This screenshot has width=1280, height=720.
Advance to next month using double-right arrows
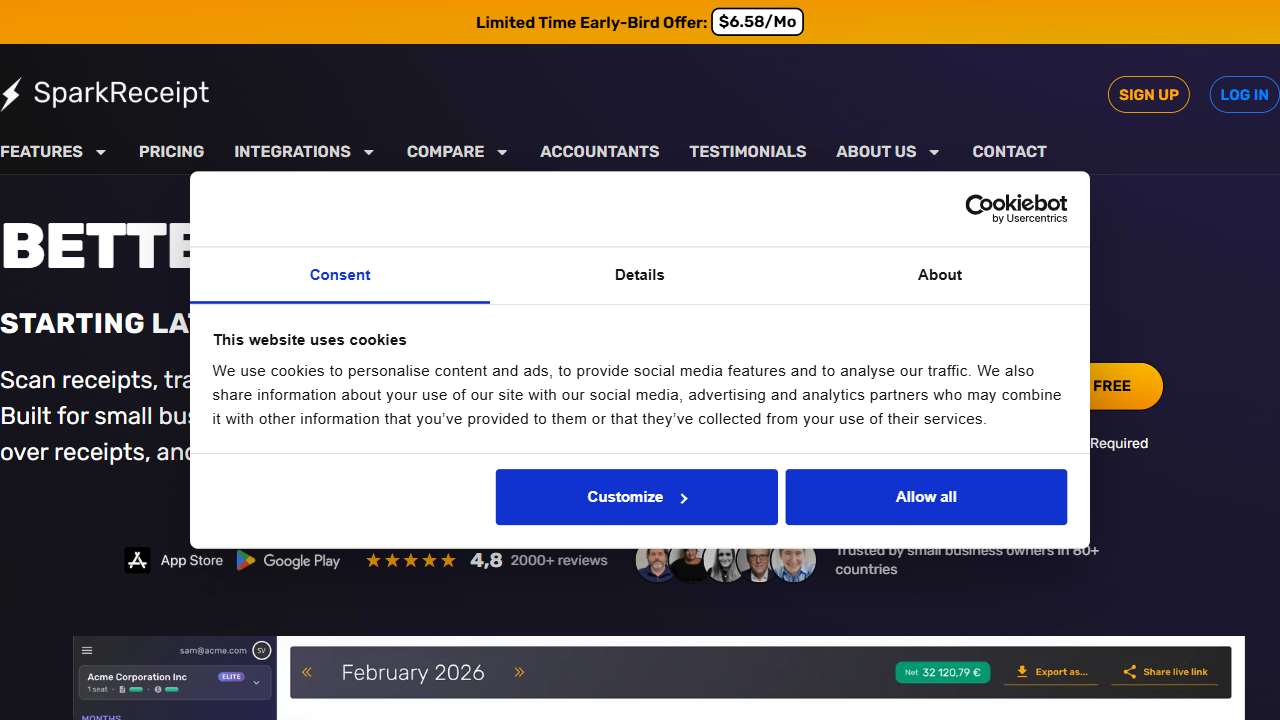pyautogui.click(x=519, y=672)
